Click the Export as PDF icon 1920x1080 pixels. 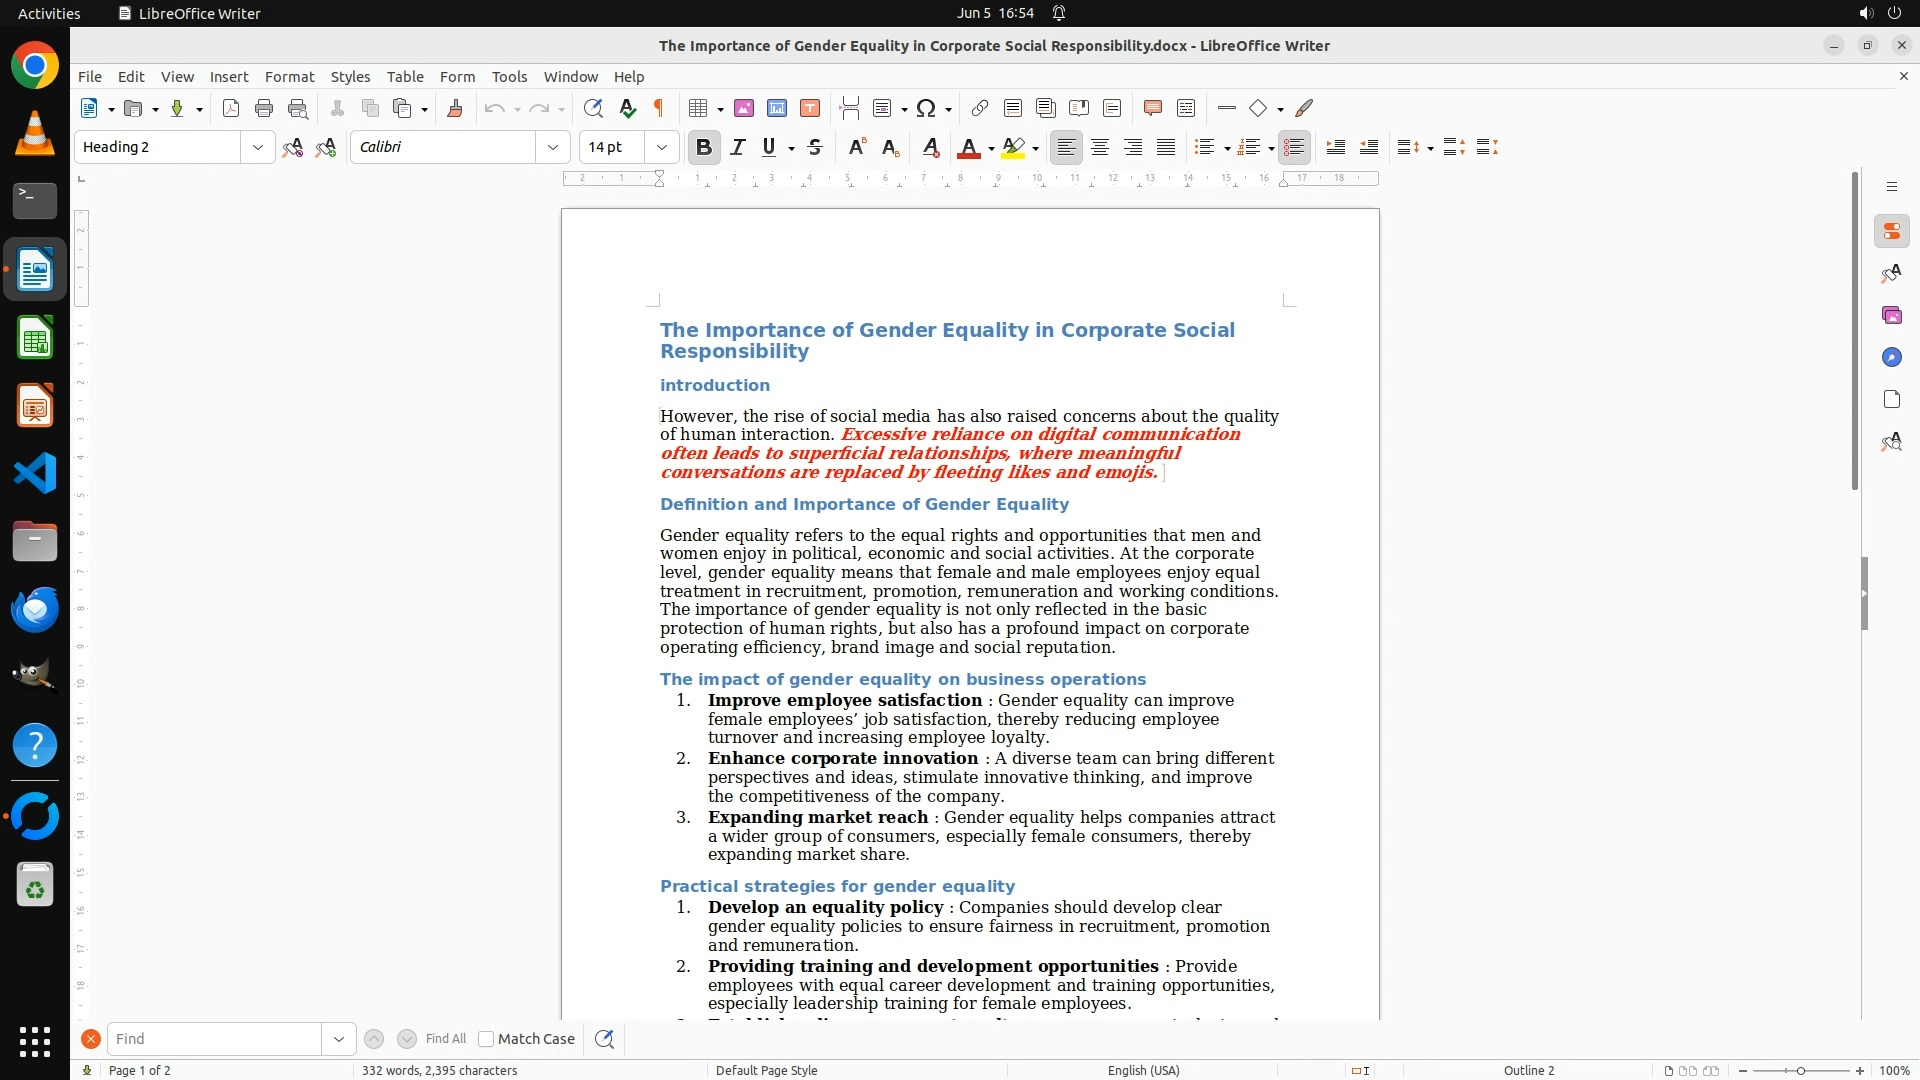[231, 108]
